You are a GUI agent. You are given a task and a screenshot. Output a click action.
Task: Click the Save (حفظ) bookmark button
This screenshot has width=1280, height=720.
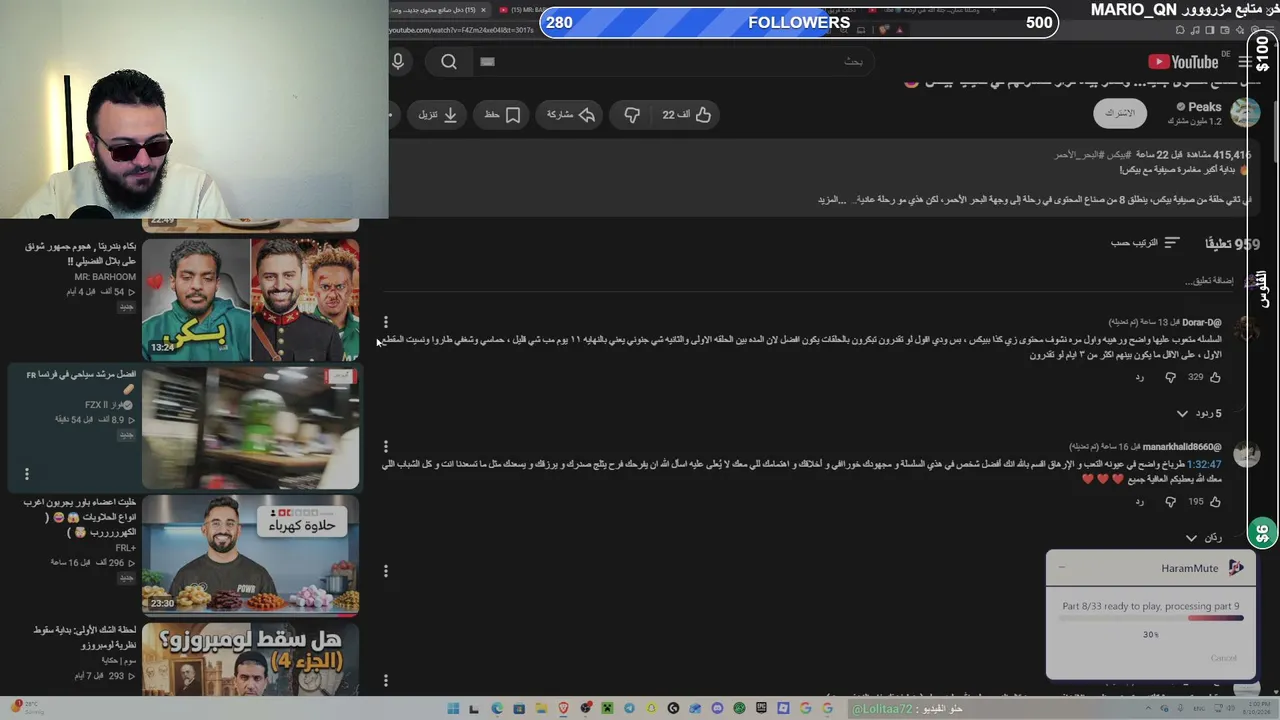pyautogui.click(x=503, y=115)
